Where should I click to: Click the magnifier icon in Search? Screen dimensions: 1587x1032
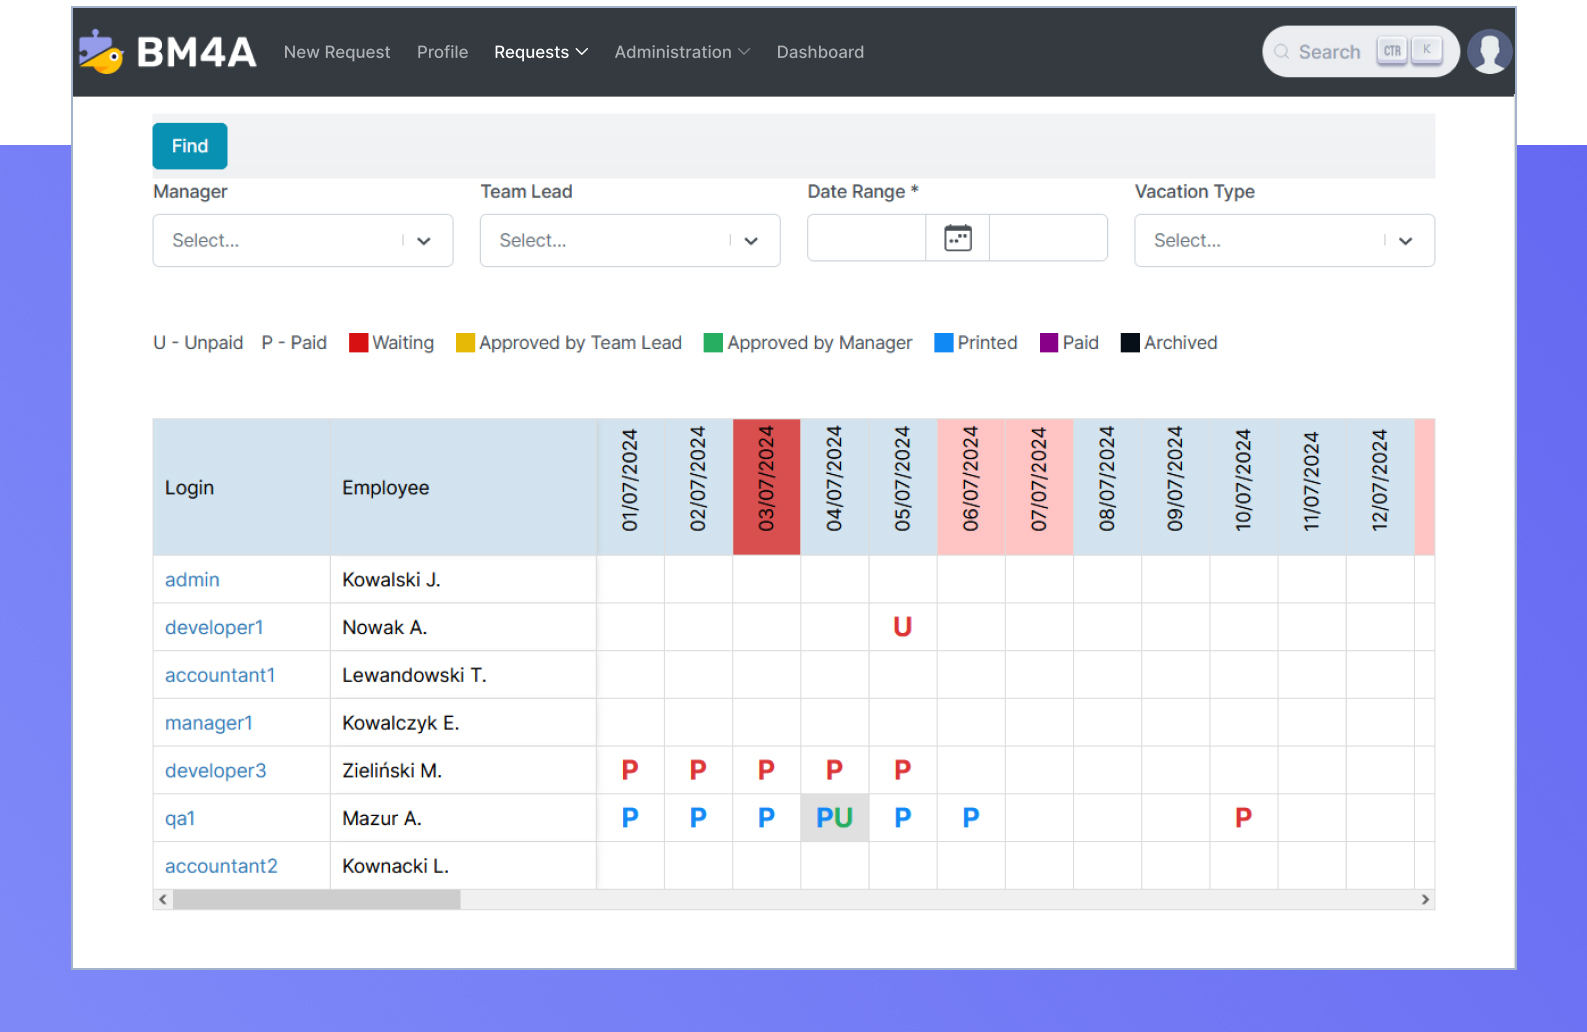1281,52
